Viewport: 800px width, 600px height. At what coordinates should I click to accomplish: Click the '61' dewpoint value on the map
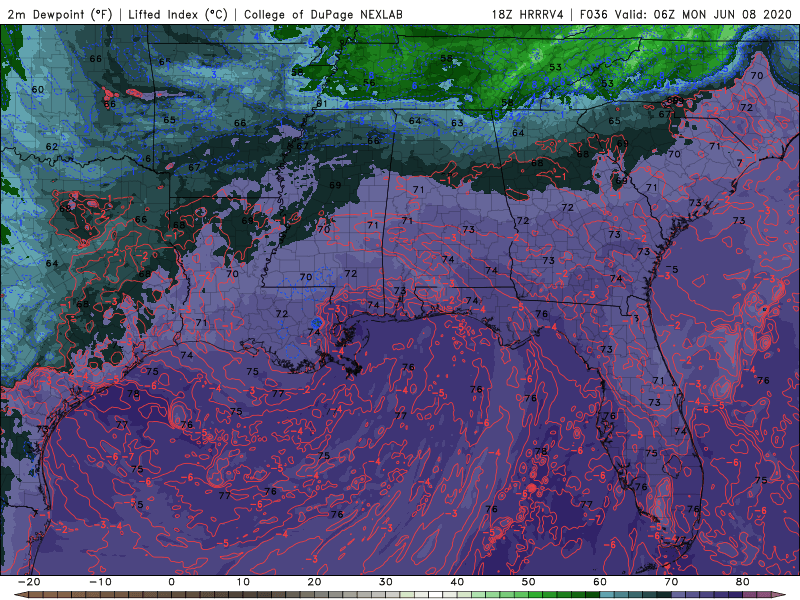click(x=321, y=104)
